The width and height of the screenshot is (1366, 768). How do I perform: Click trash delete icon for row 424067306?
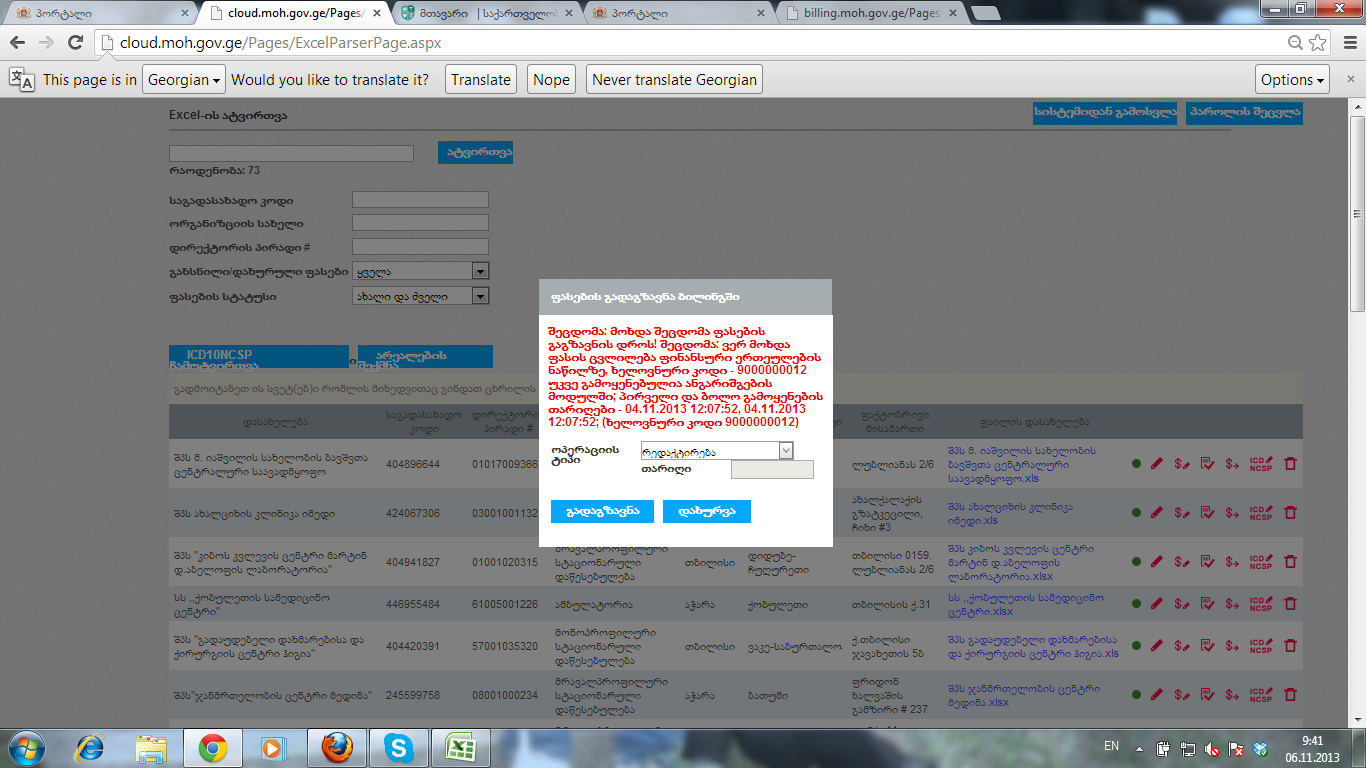pos(1289,512)
